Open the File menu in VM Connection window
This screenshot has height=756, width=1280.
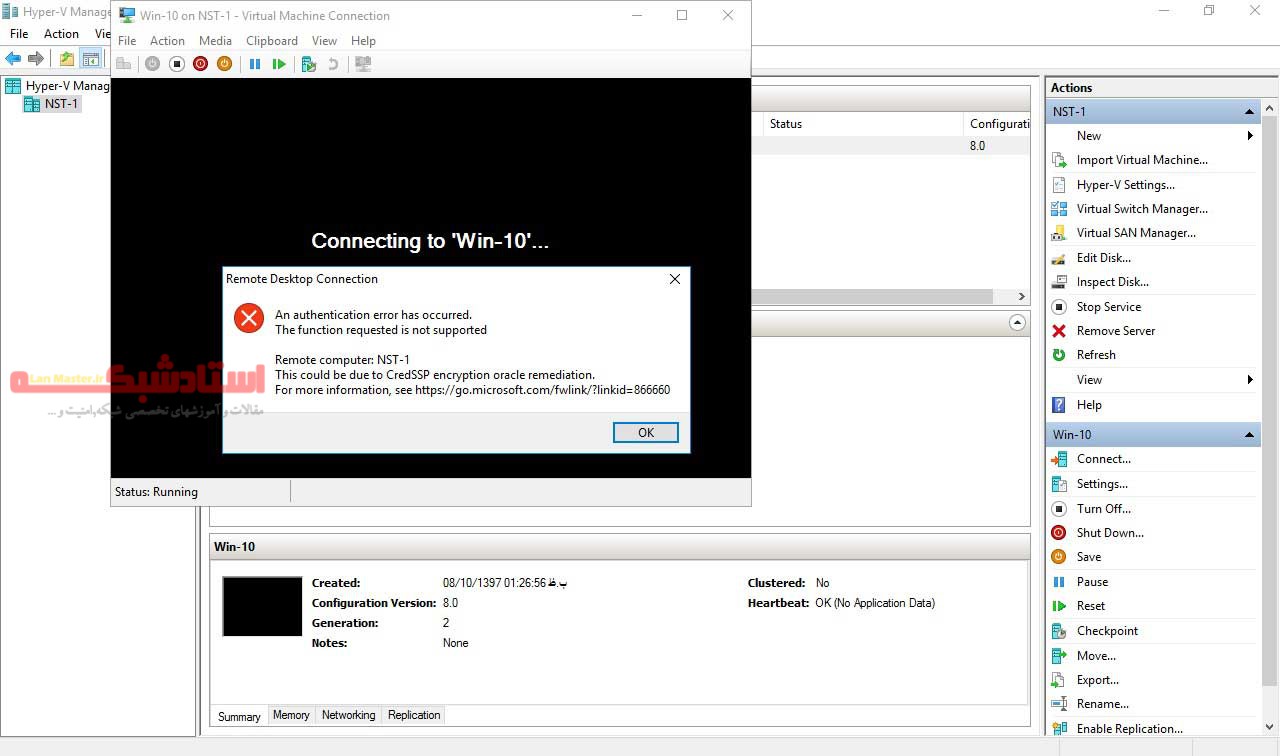127,41
